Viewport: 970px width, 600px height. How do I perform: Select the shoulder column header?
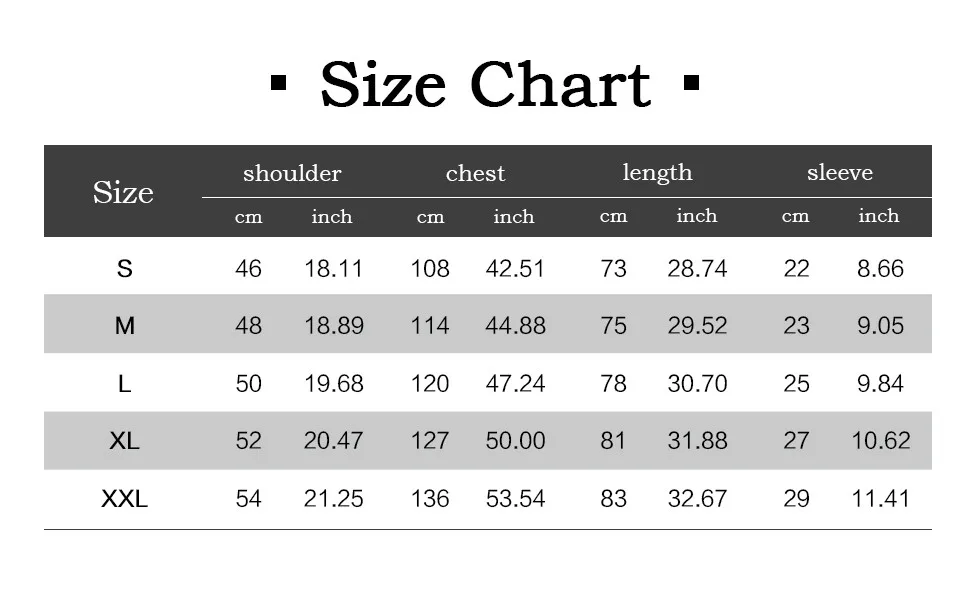tap(292, 173)
